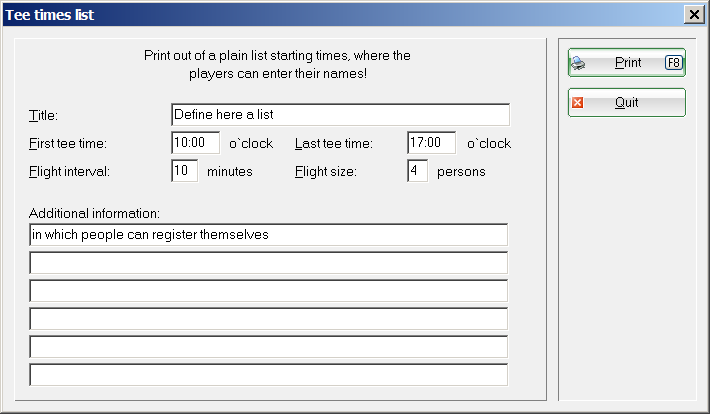Viewport: 710px width, 414px height.
Task: Click the fifth Additional information line
Action: 269,347
